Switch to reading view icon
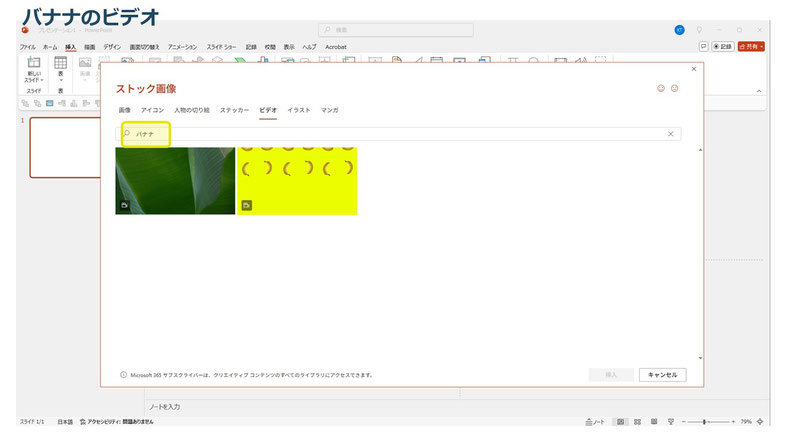This screenshot has width=785, height=442. tap(654, 422)
